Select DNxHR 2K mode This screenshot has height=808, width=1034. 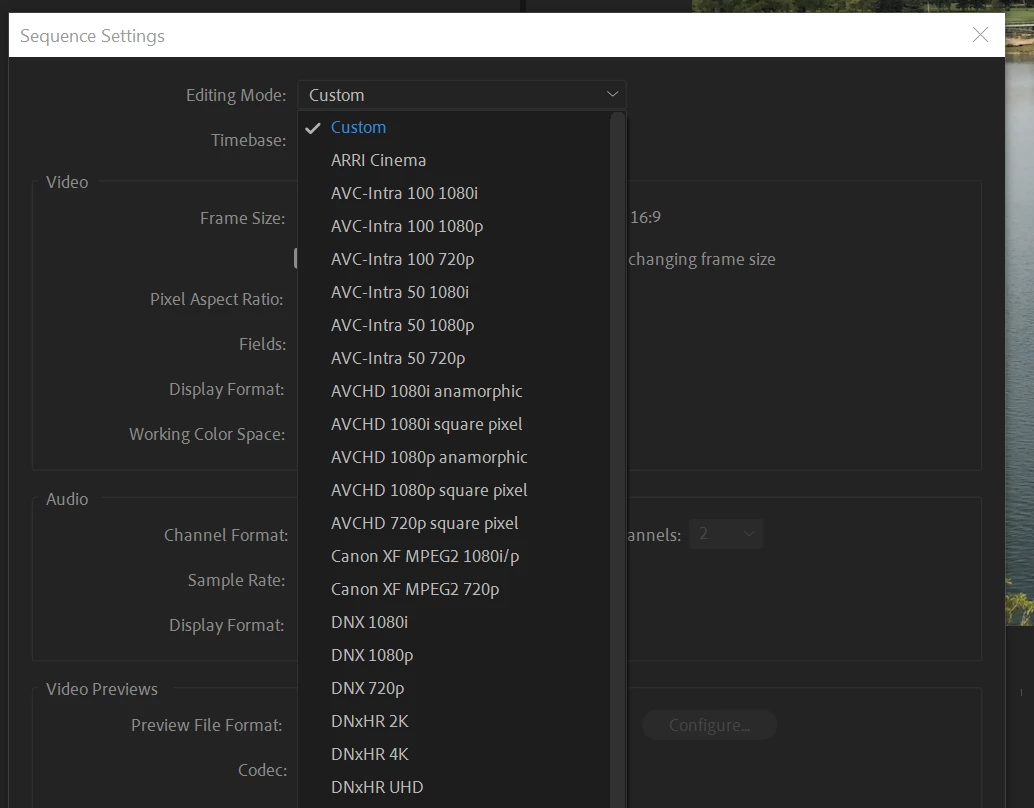click(454, 721)
